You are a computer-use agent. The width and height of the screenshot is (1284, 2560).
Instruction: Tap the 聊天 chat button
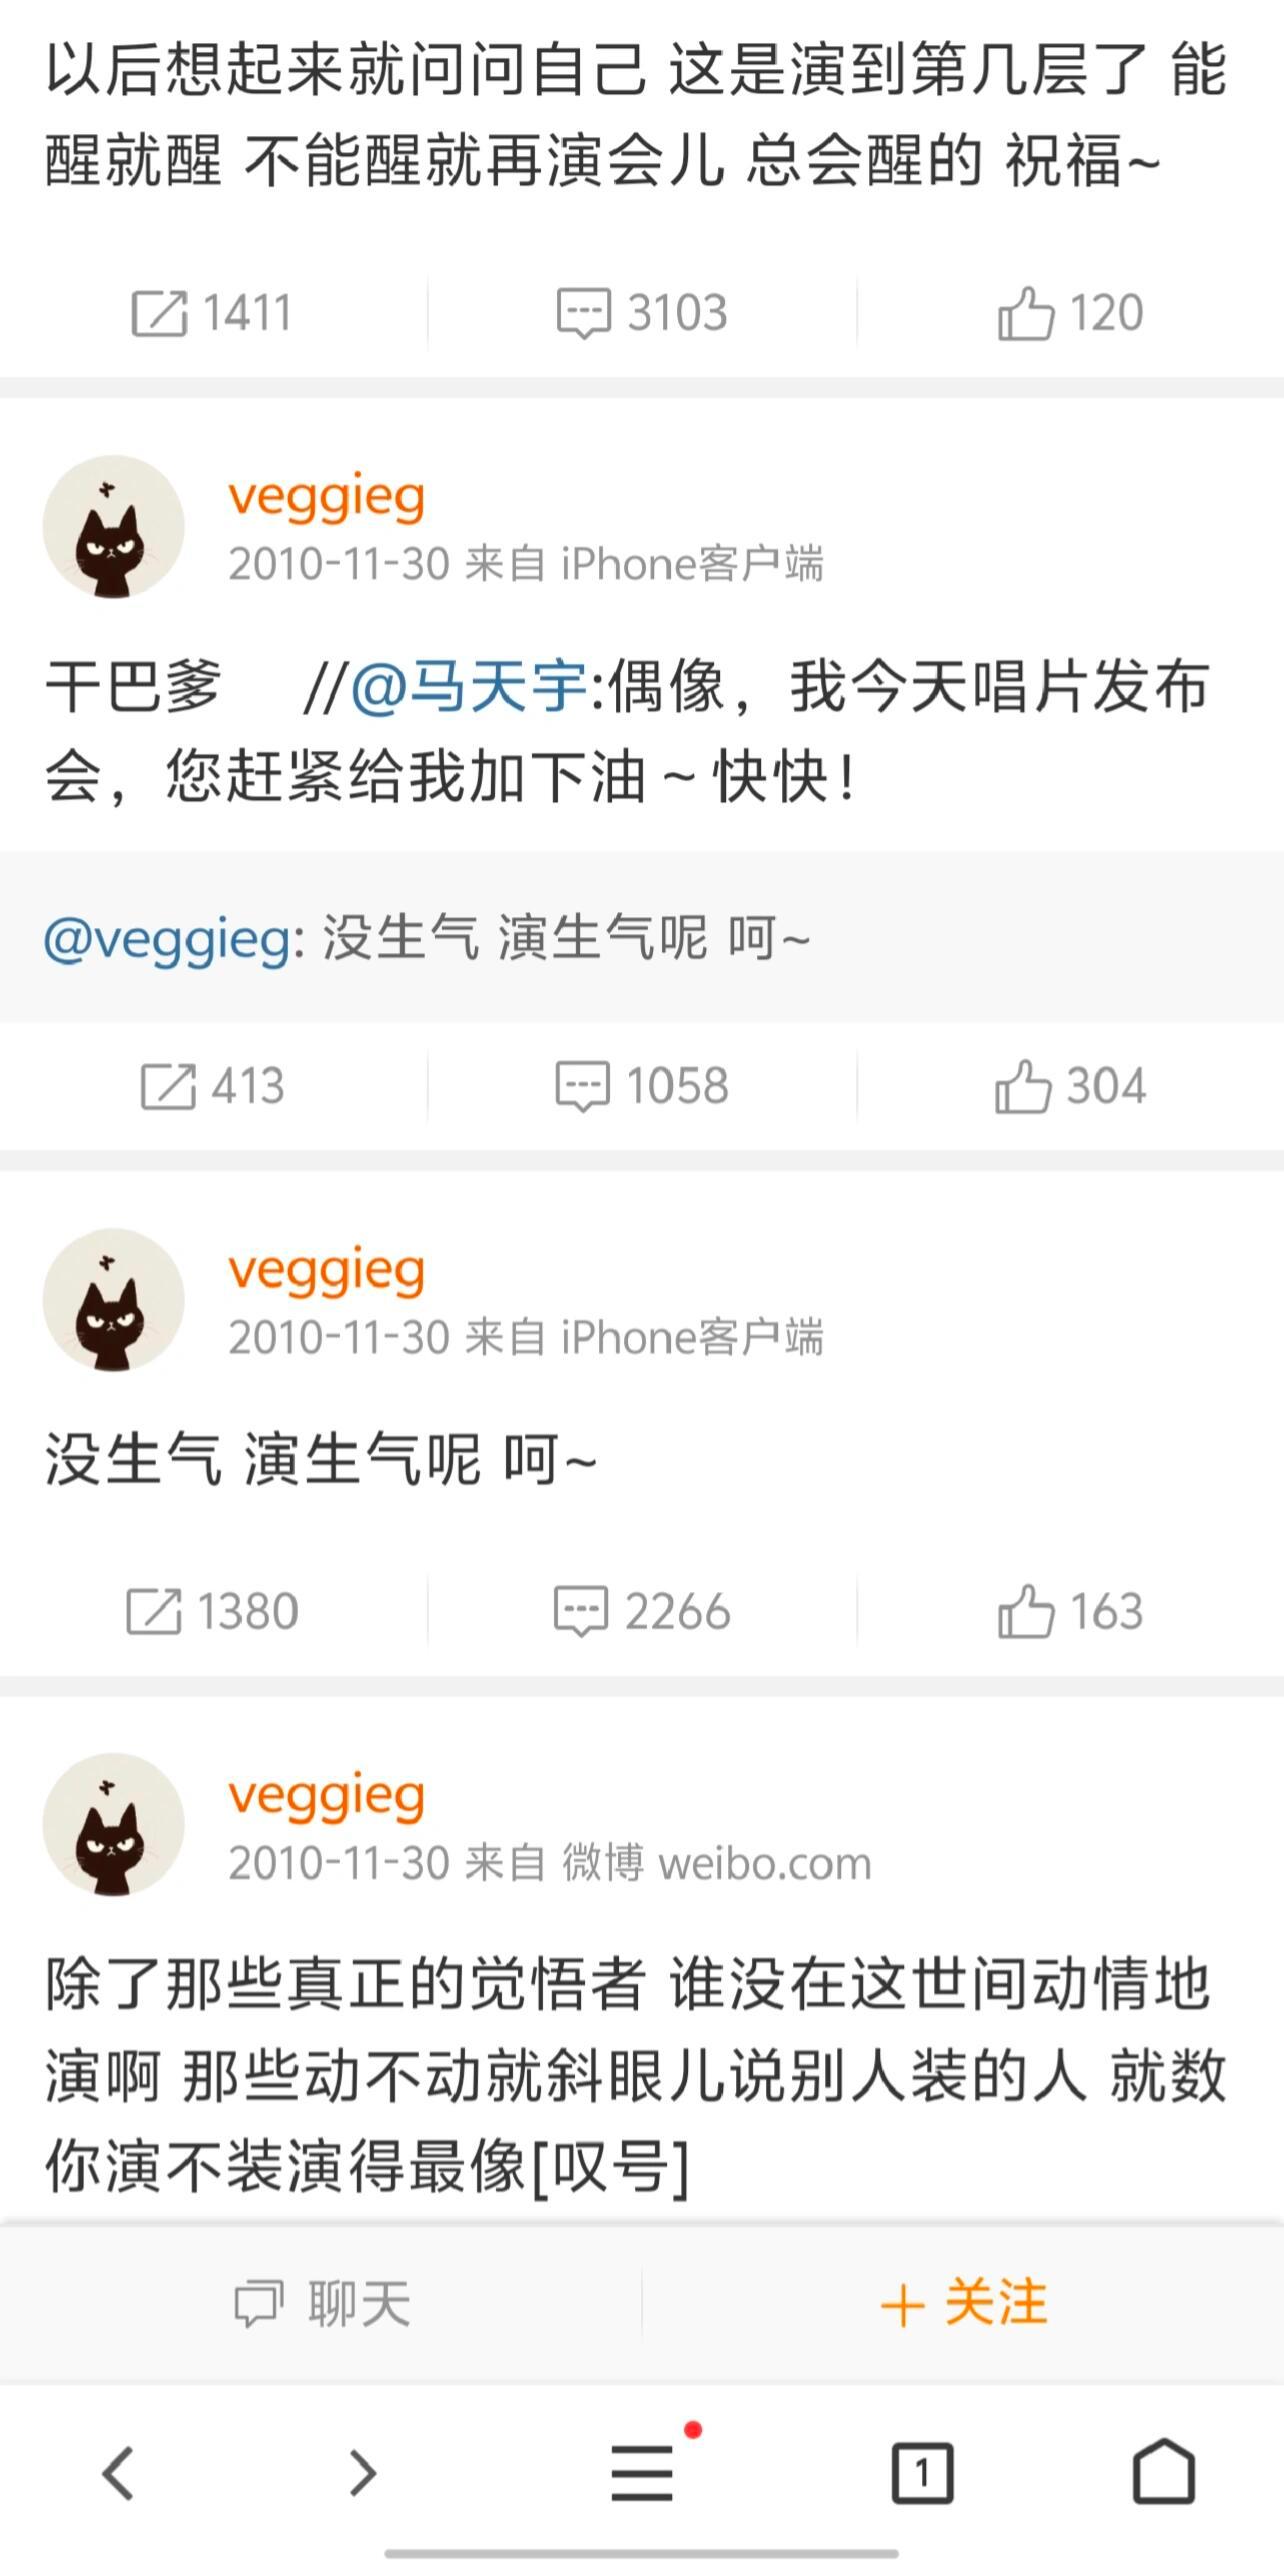tap(321, 2302)
